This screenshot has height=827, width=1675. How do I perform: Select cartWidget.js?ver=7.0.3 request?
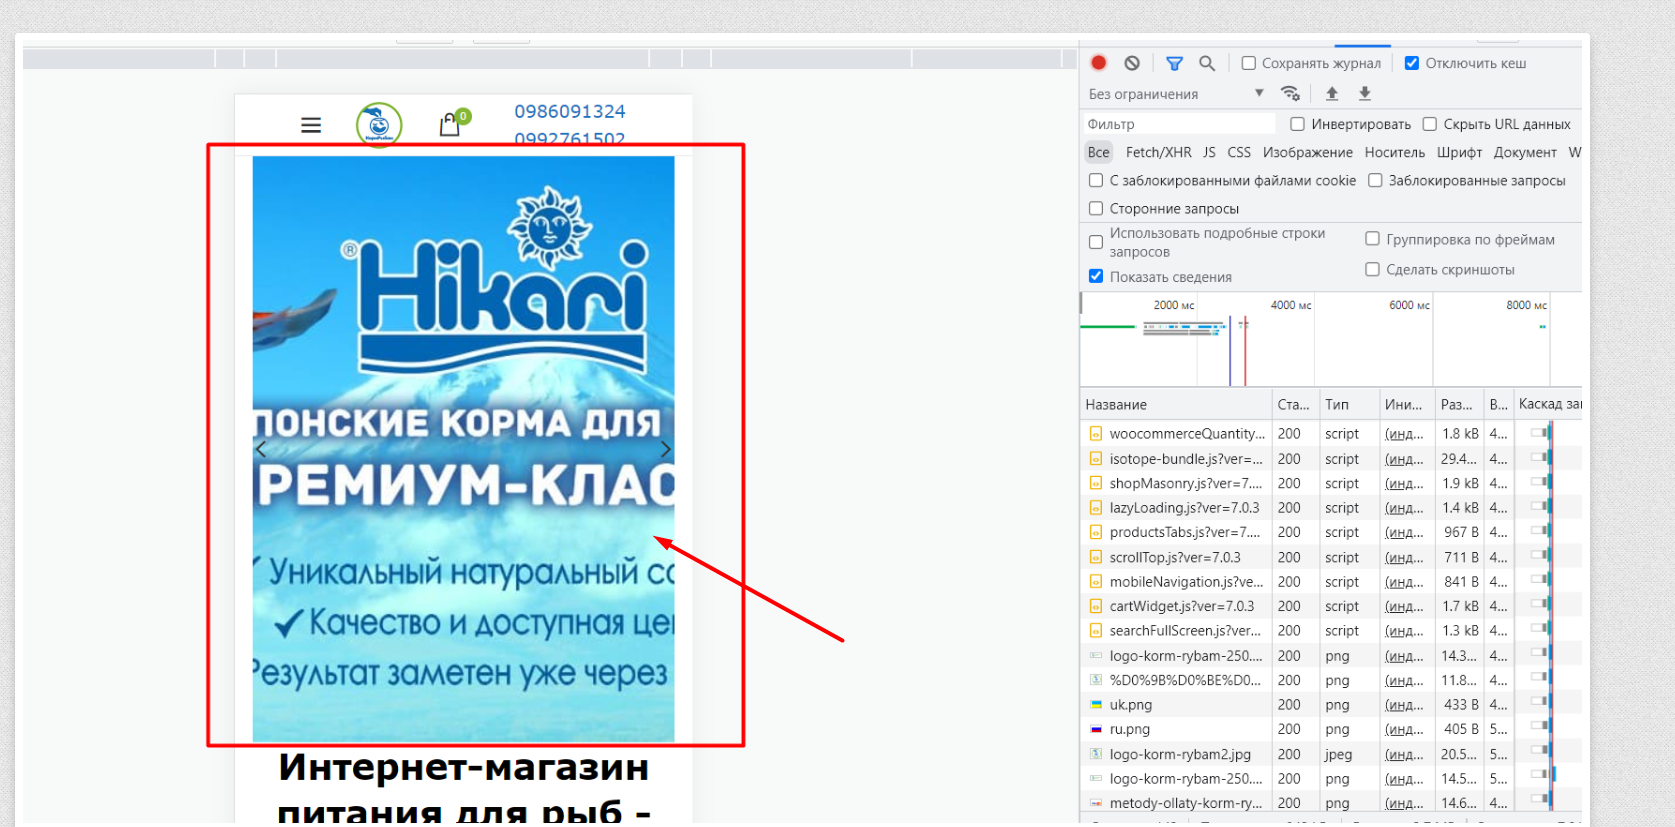(x=1330, y=606)
